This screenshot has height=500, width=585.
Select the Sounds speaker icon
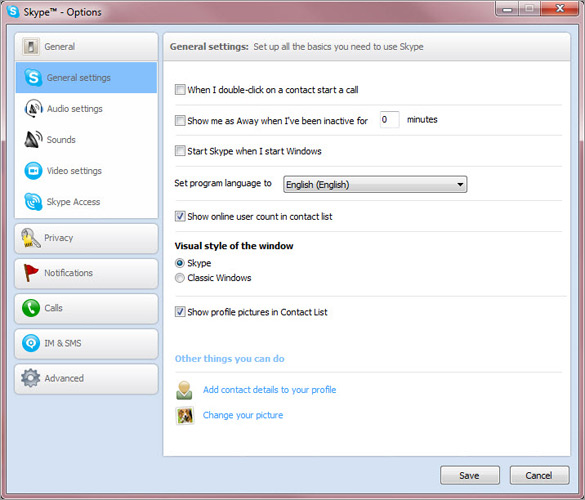[33, 140]
